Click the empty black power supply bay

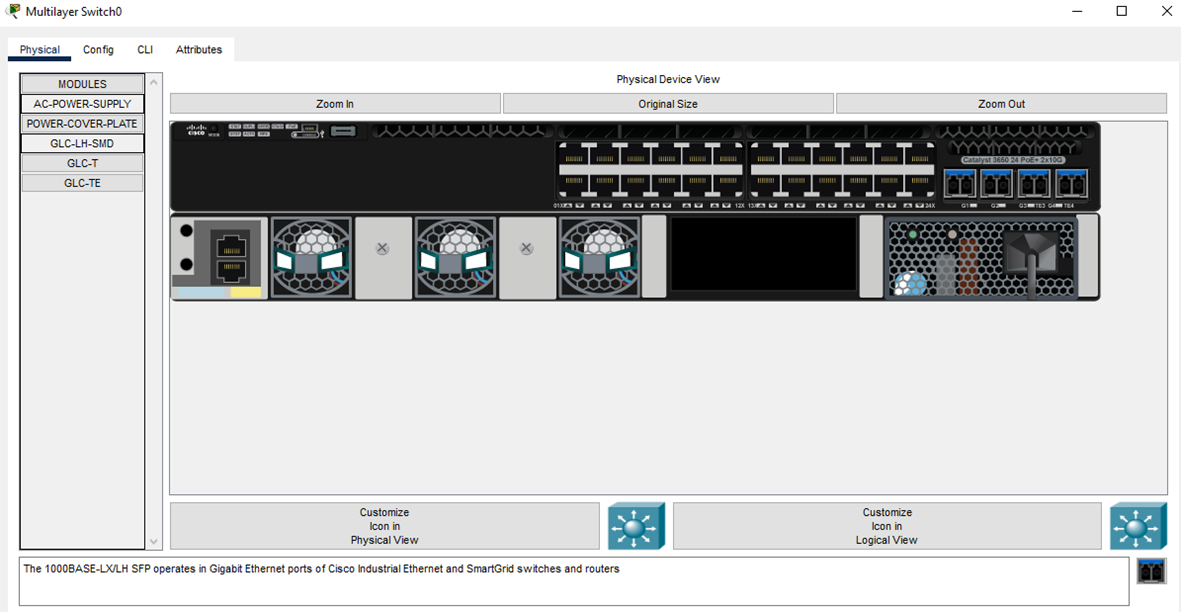point(763,255)
